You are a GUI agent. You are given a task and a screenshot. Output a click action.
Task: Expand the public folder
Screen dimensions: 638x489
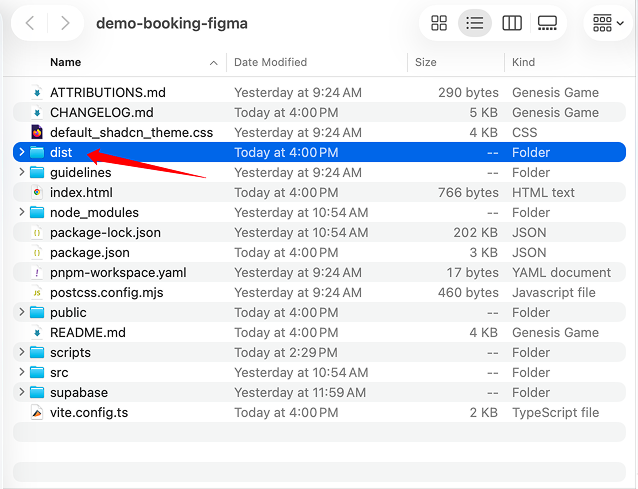pyautogui.click(x=22, y=312)
